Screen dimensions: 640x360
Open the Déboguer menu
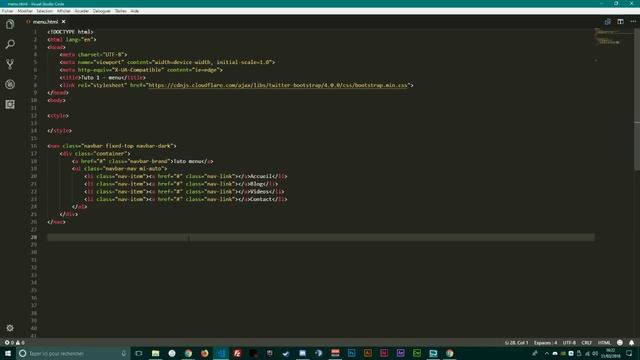click(x=102, y=11)
